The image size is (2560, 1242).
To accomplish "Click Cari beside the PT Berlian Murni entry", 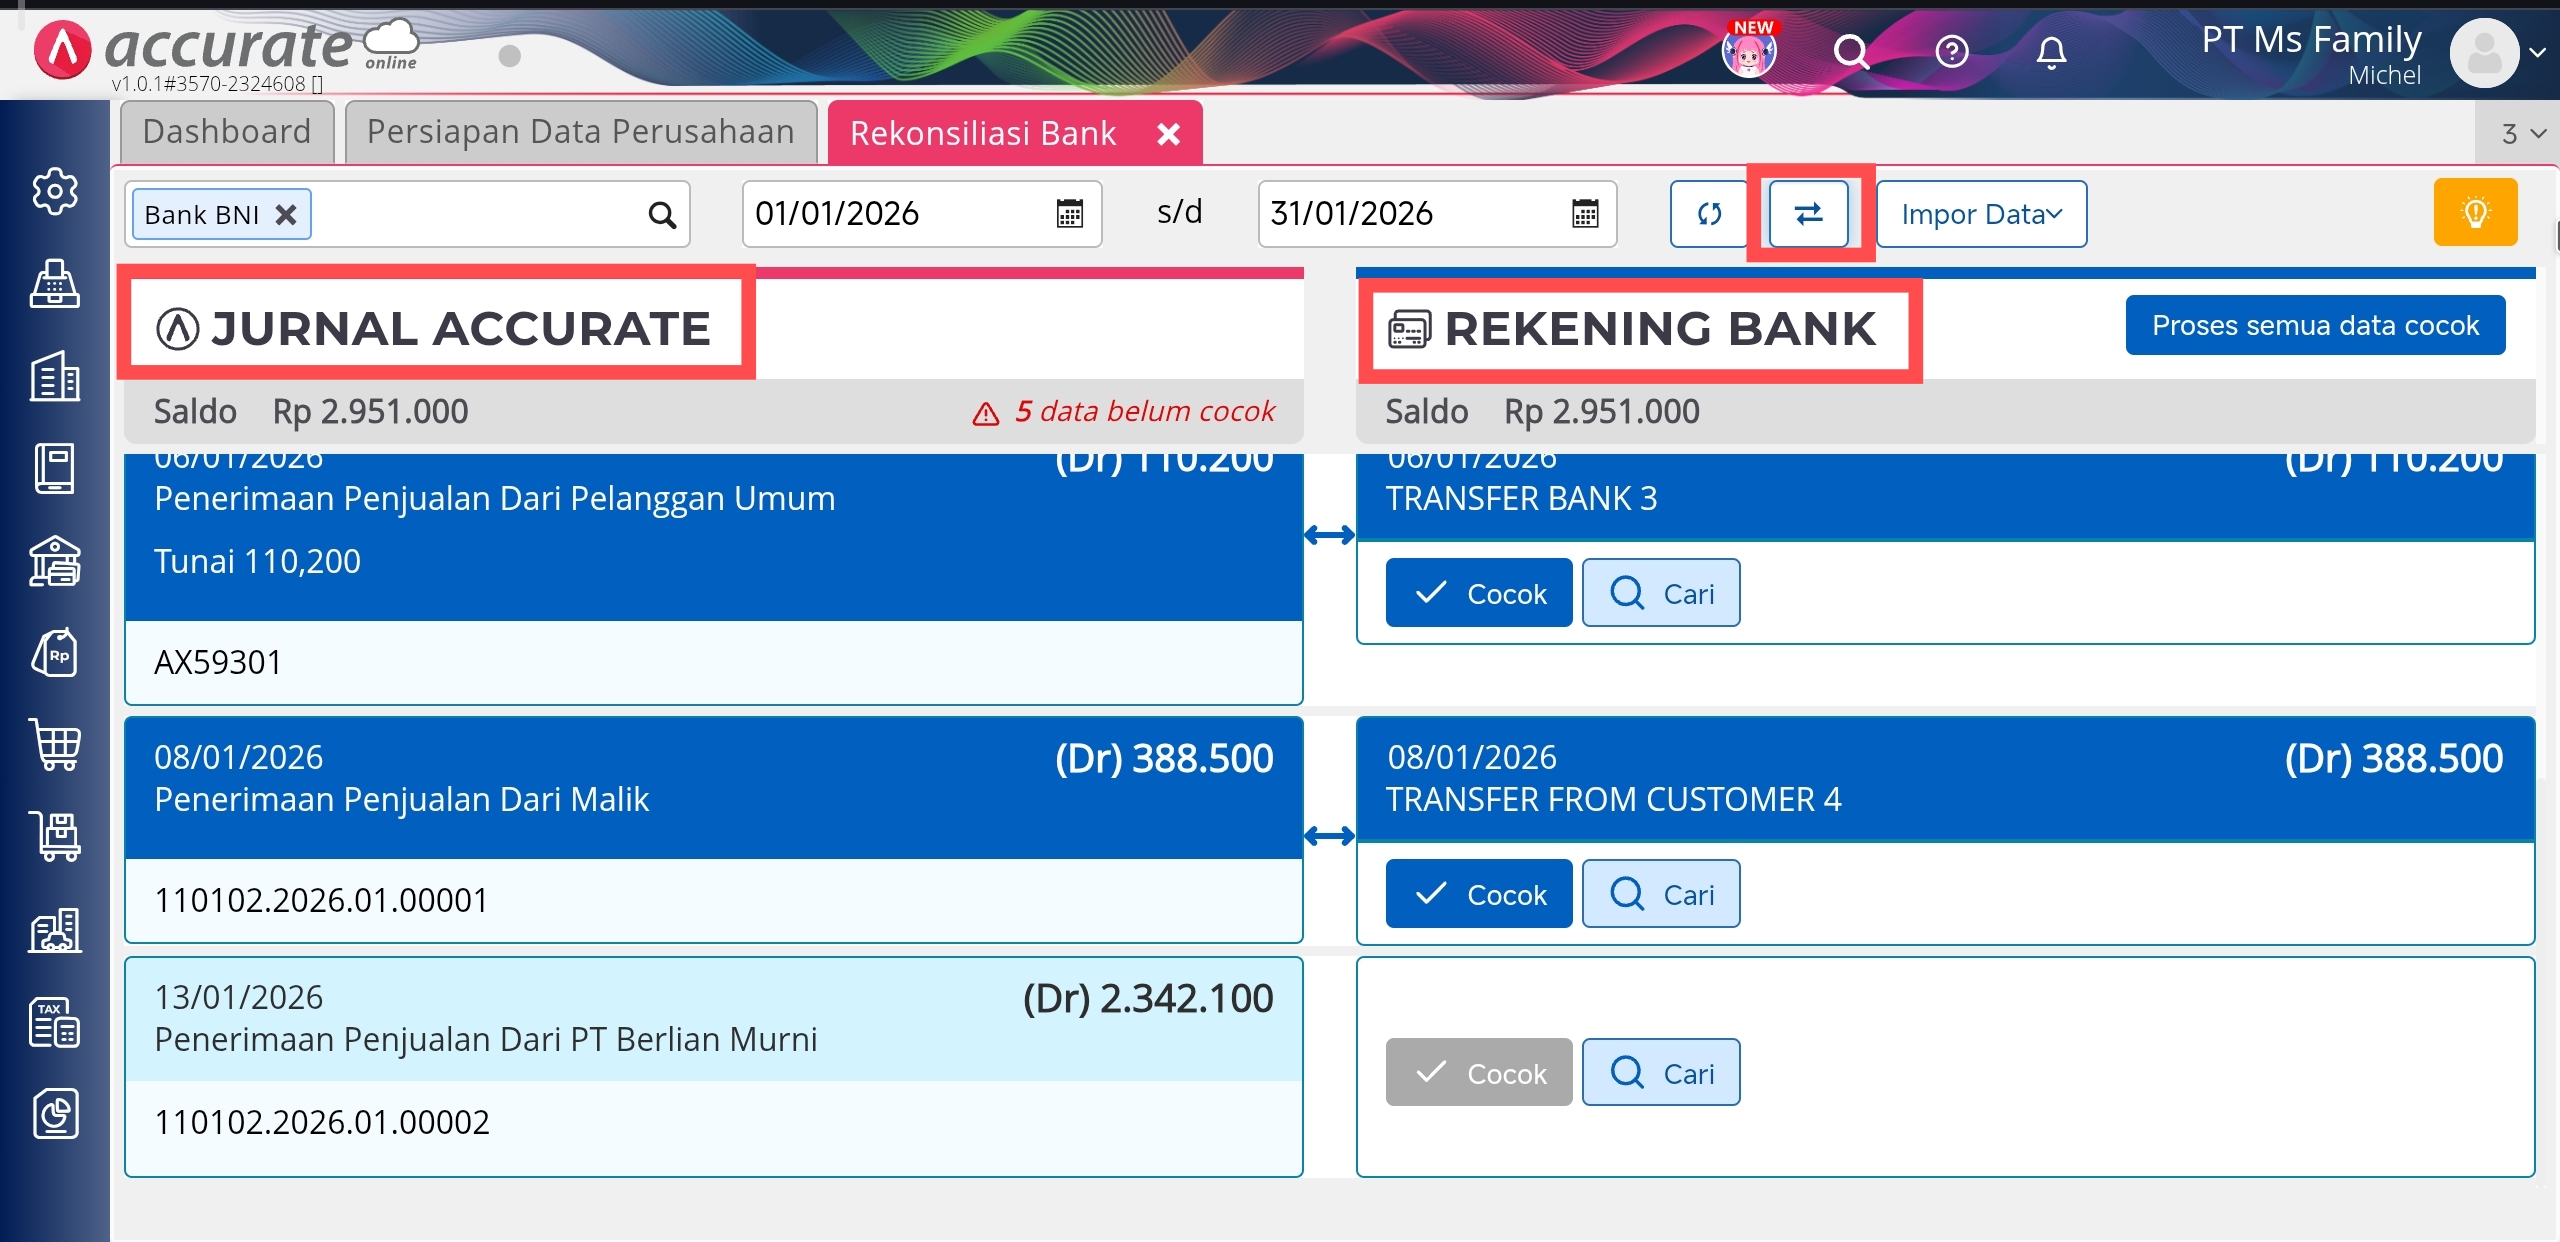I will 1661,1073.
